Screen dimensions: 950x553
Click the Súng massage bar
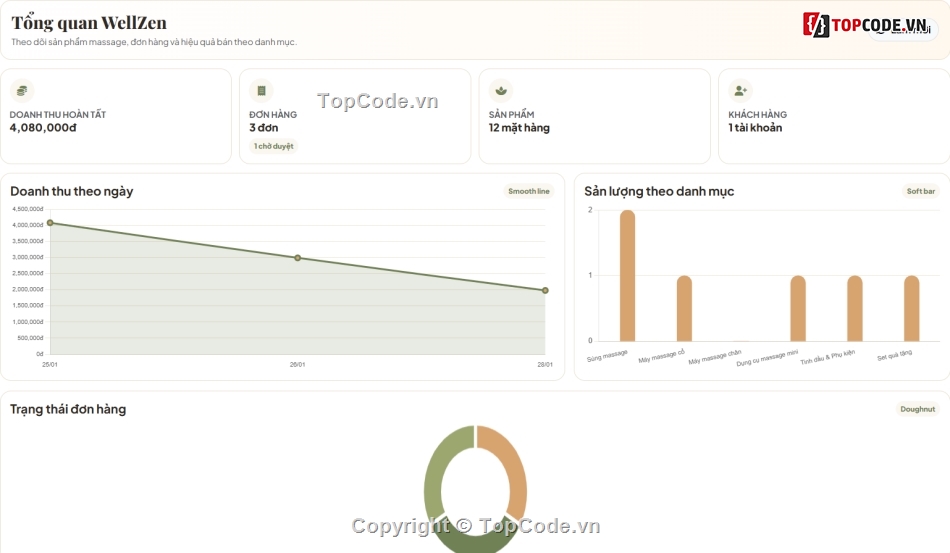pos(628,276)
